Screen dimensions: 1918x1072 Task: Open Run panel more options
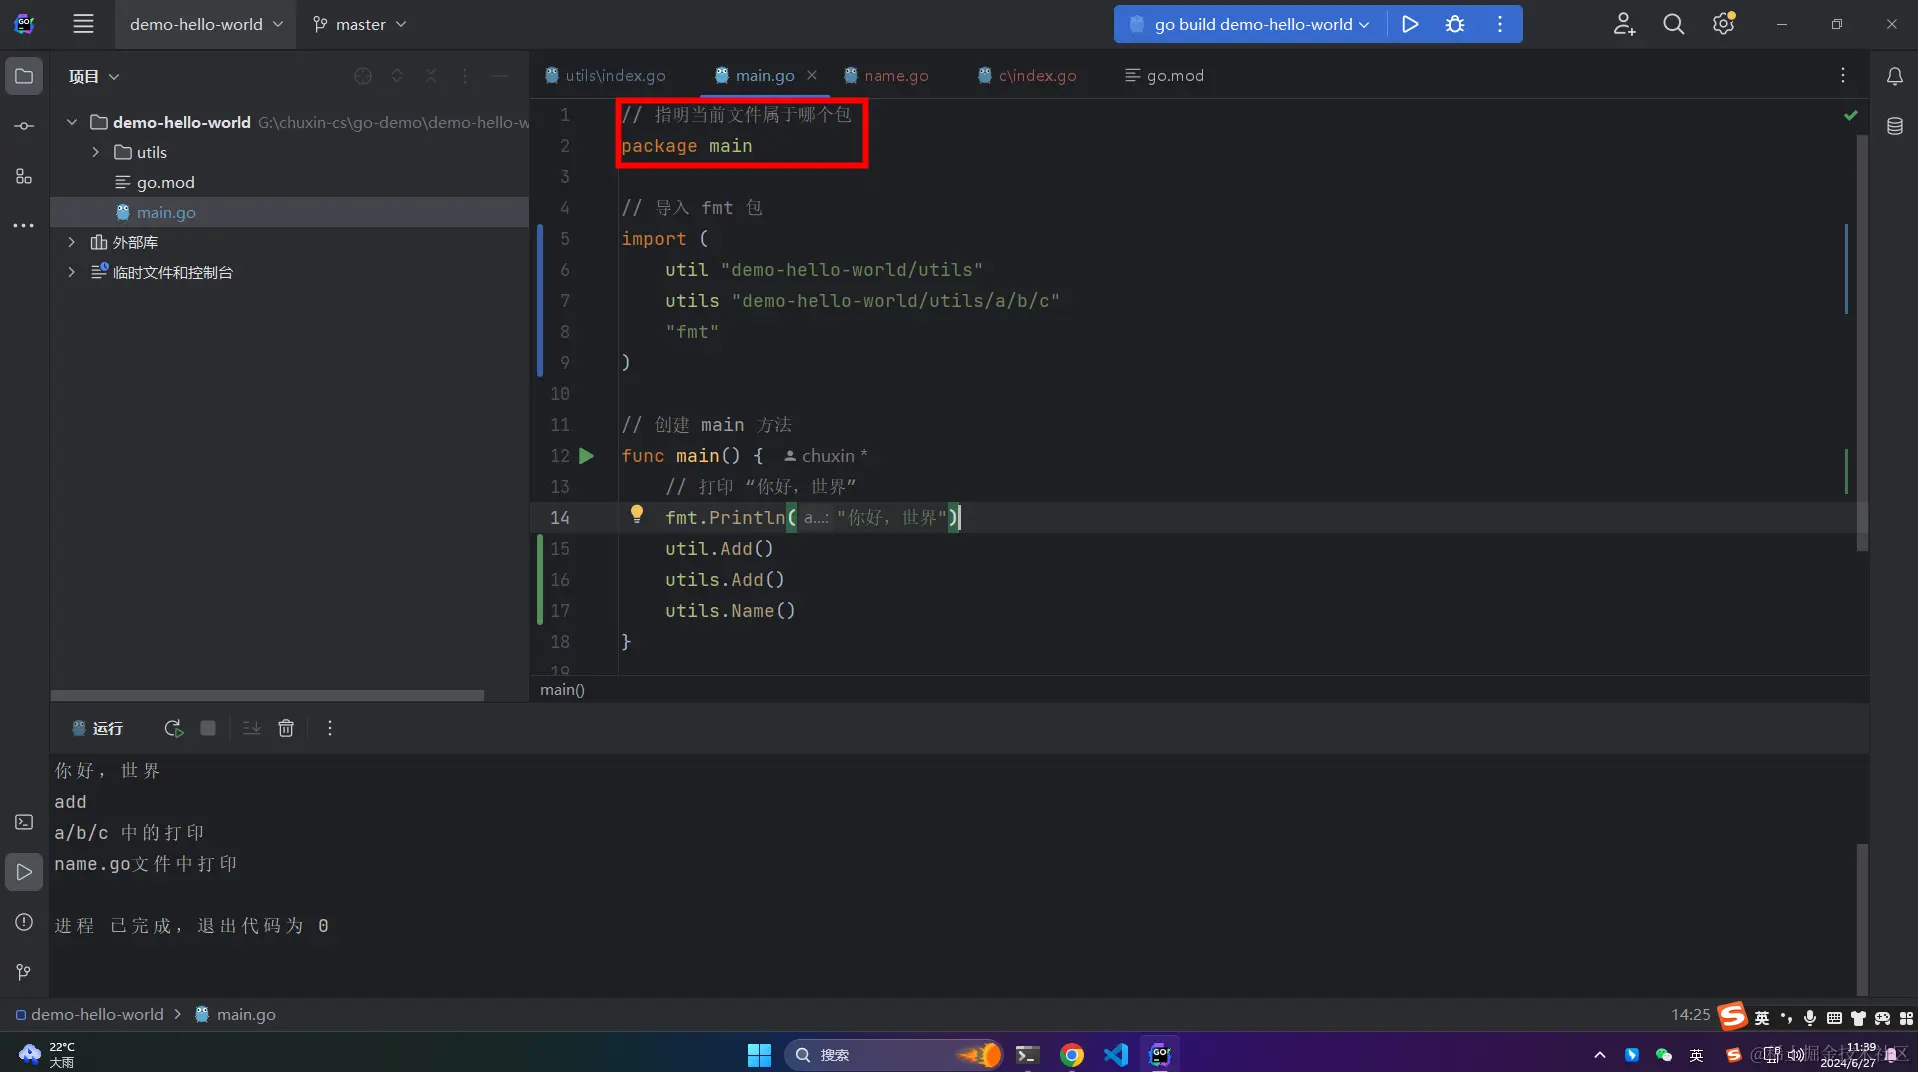coord(330,728)
